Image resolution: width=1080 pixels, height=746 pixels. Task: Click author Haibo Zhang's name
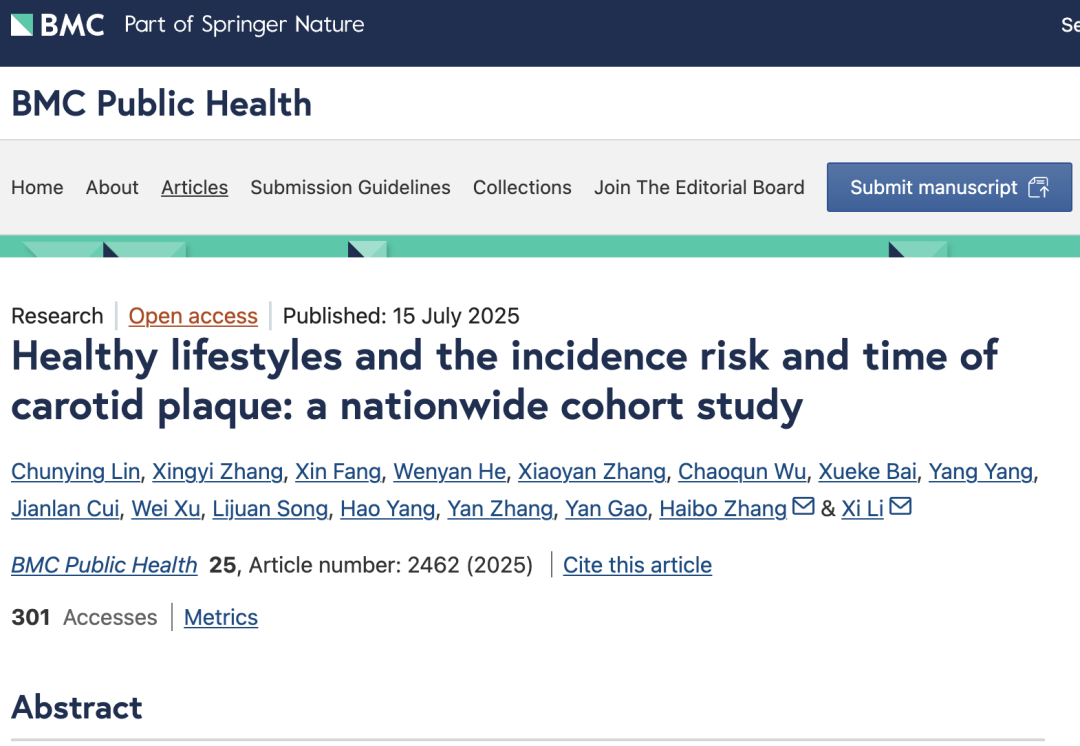tap(723, 509)
